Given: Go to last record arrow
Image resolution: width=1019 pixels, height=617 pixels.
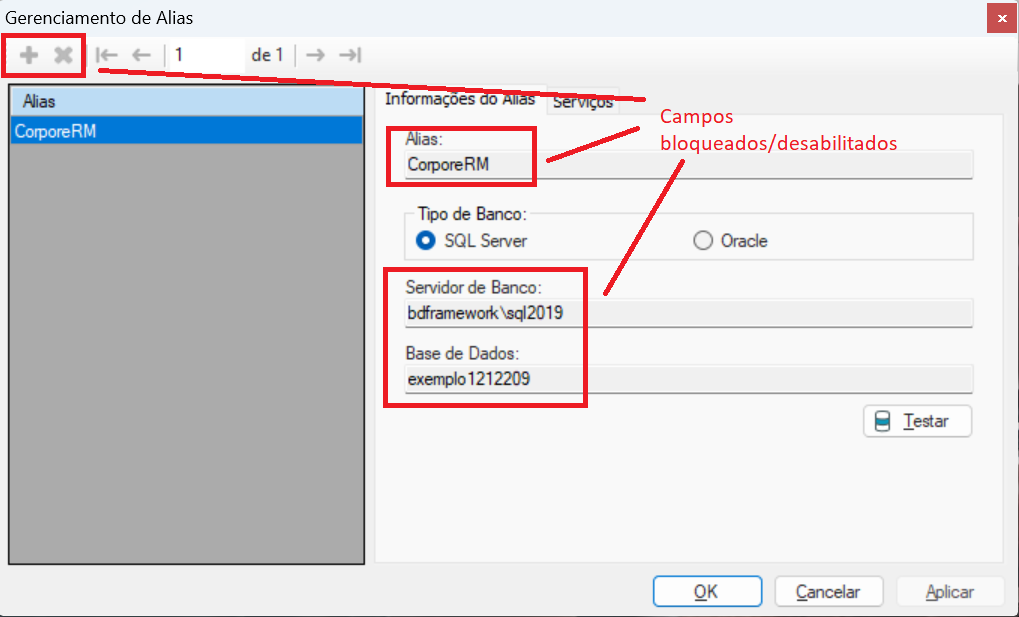Looking at the screenshot, I should pos(350,55).
